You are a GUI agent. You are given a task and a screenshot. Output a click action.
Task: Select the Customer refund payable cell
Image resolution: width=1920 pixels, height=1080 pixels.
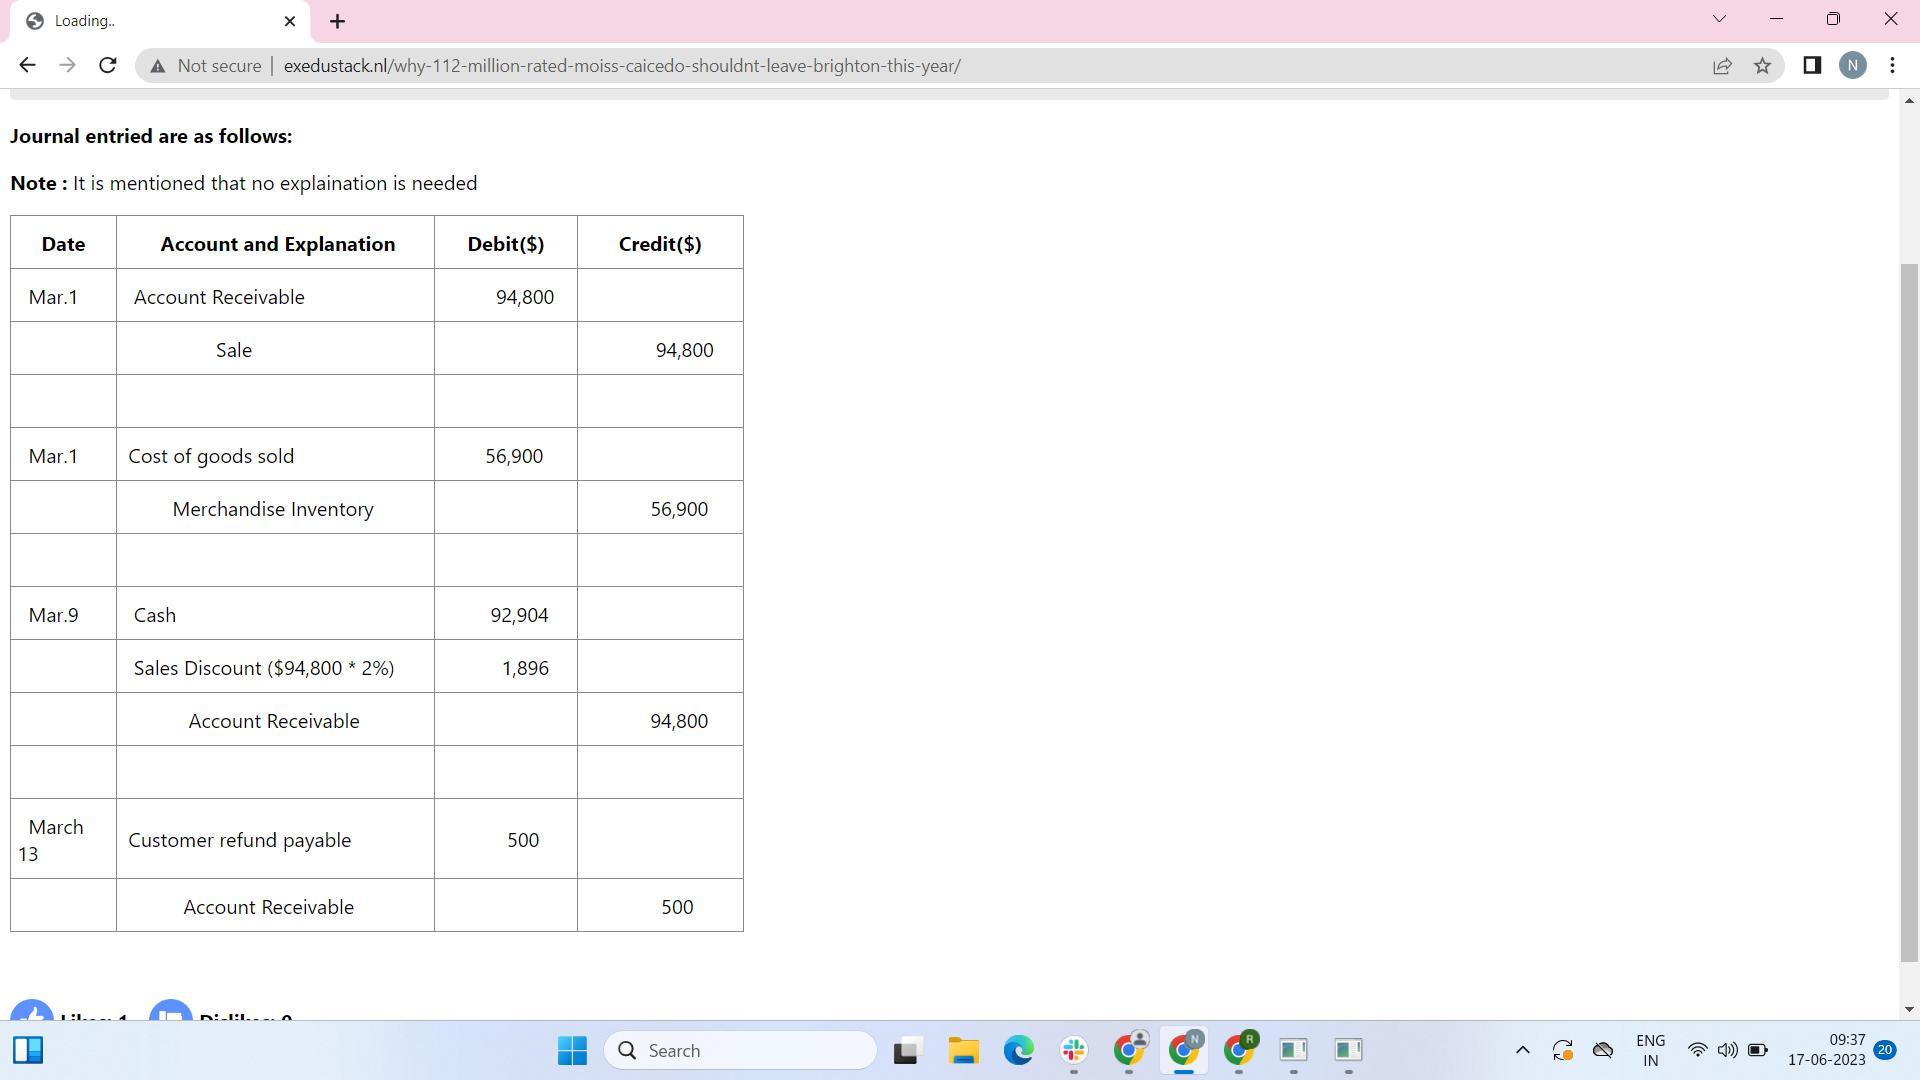coord(275,839)
